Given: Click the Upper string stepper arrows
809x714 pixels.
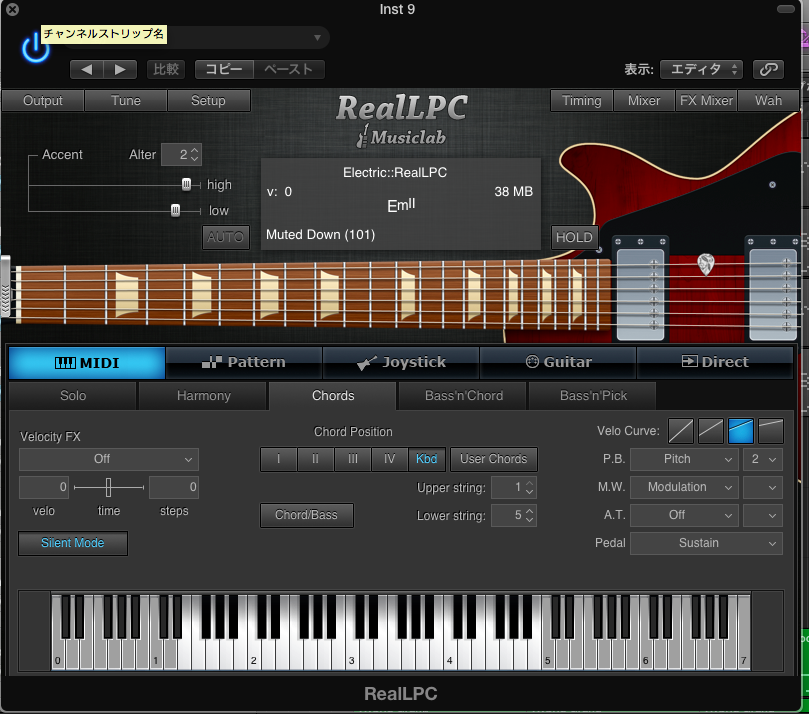Looking at the screenshot, I should [x=529, y=488].
